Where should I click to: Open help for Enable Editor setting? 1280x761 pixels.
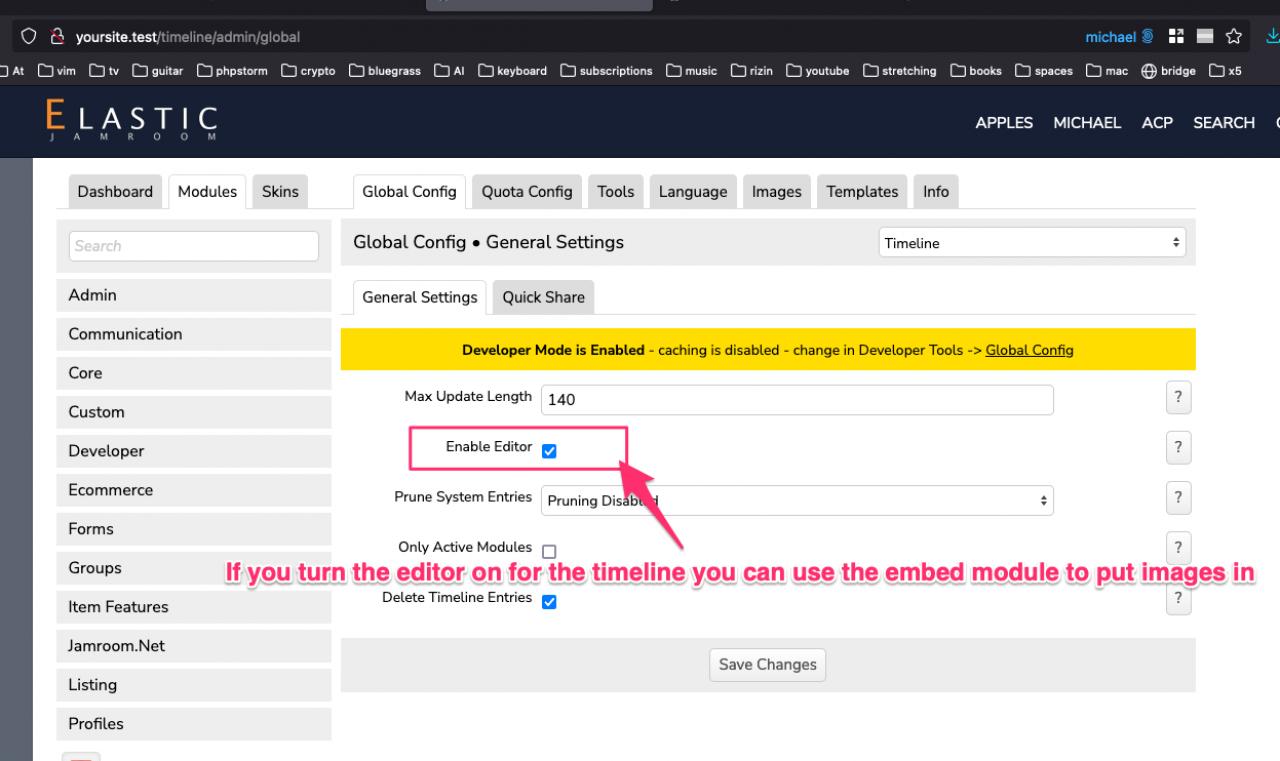pos(1178,447)
